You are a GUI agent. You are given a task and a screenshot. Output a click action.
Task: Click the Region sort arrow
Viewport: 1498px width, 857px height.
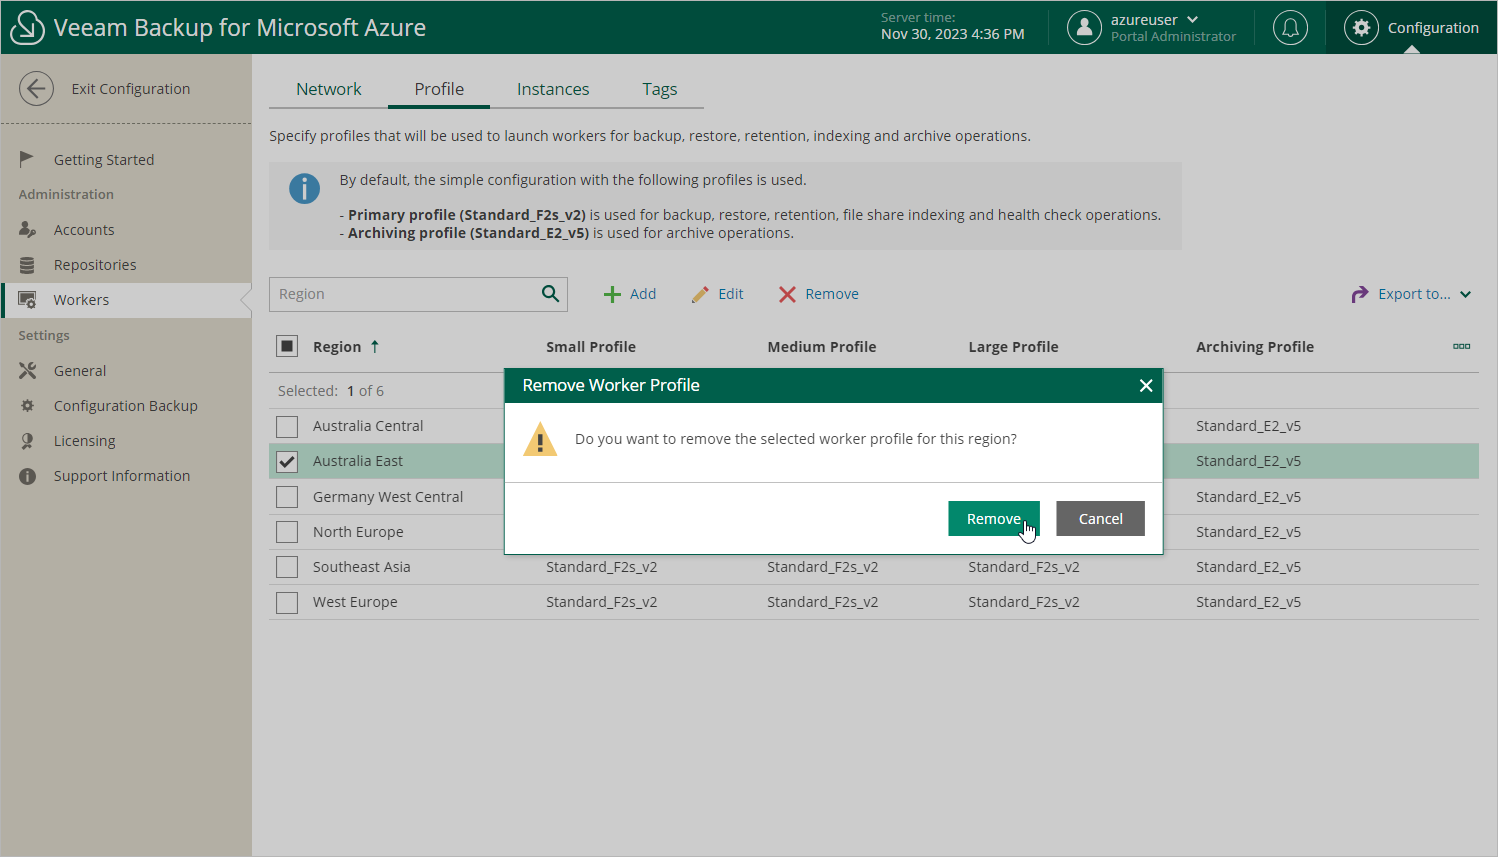coord(375,346)
